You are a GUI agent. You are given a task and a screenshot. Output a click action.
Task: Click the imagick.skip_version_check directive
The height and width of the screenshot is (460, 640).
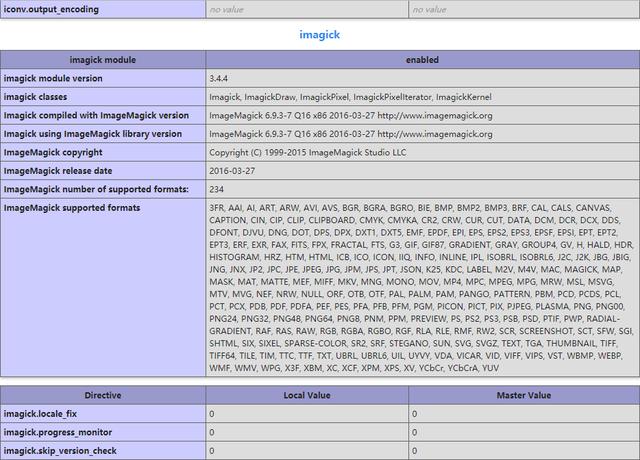pyautogui.click(x=60, y=451)
